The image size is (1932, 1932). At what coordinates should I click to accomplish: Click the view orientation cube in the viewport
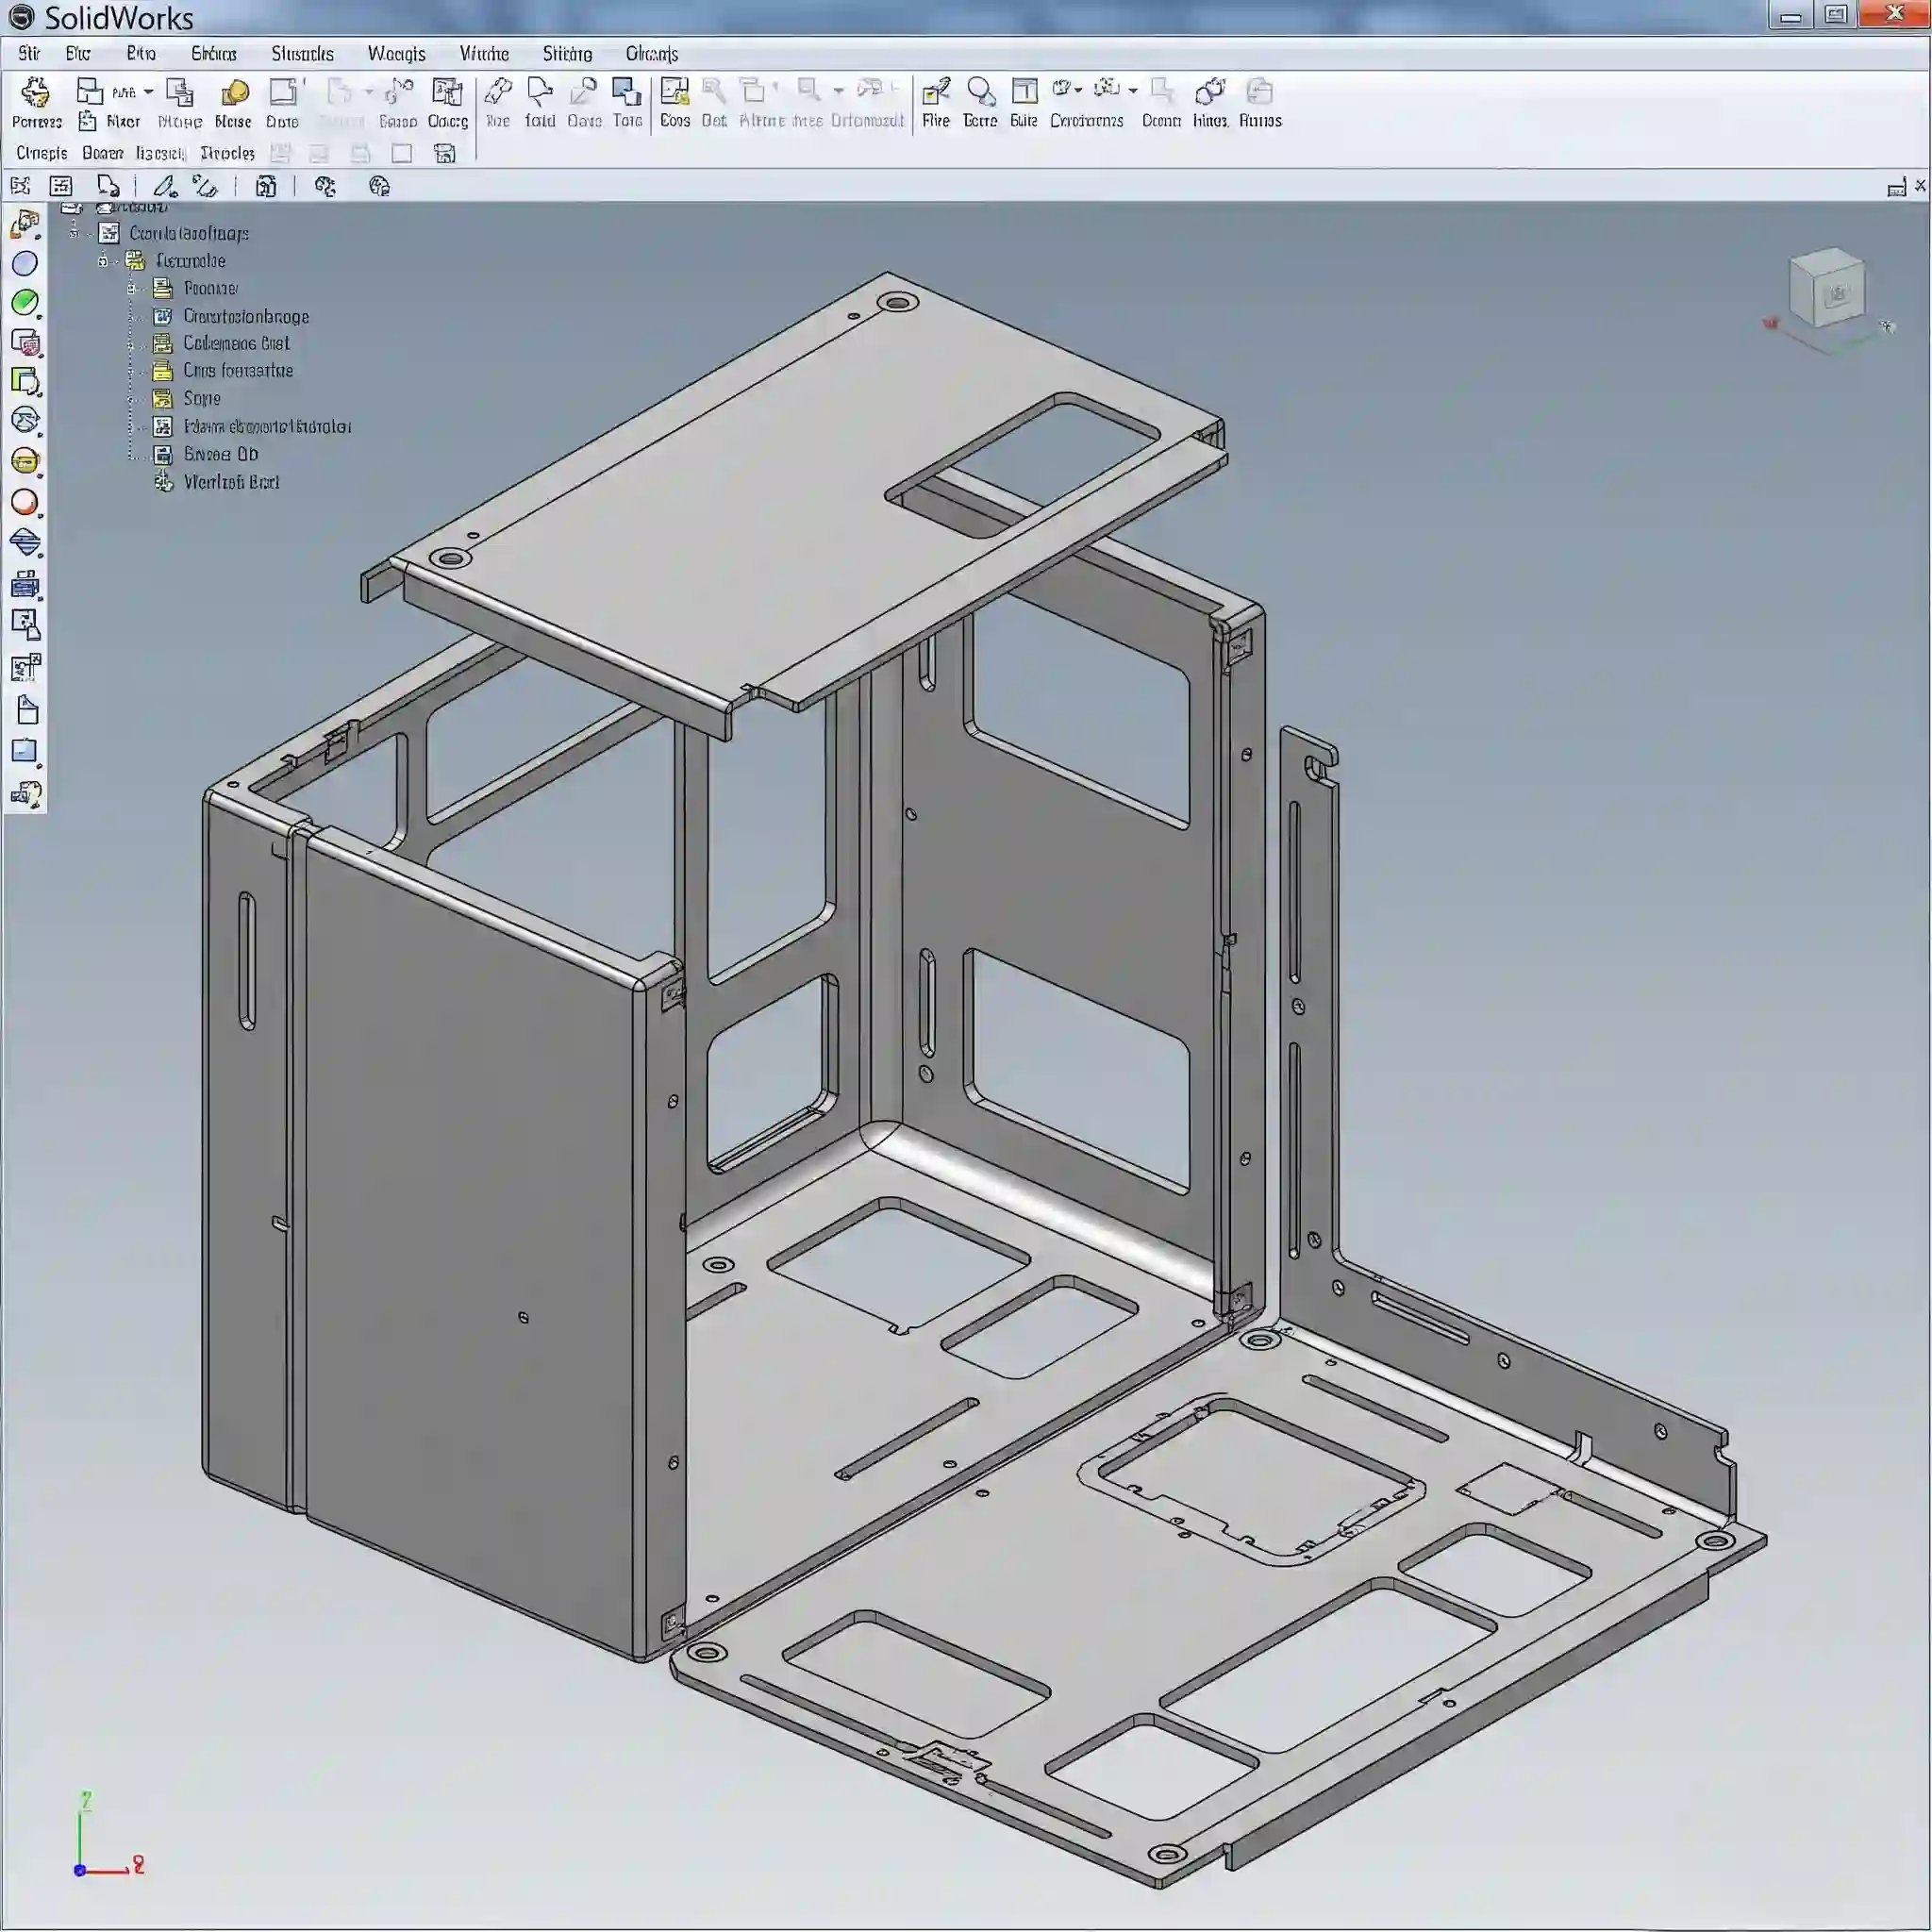[1826, 289]
